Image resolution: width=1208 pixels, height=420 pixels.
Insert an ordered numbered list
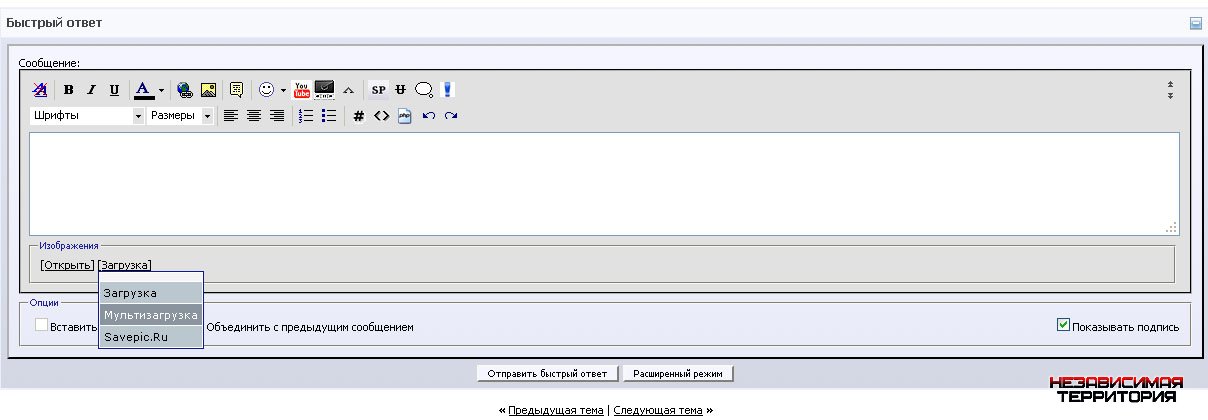[x=306, y=116]
